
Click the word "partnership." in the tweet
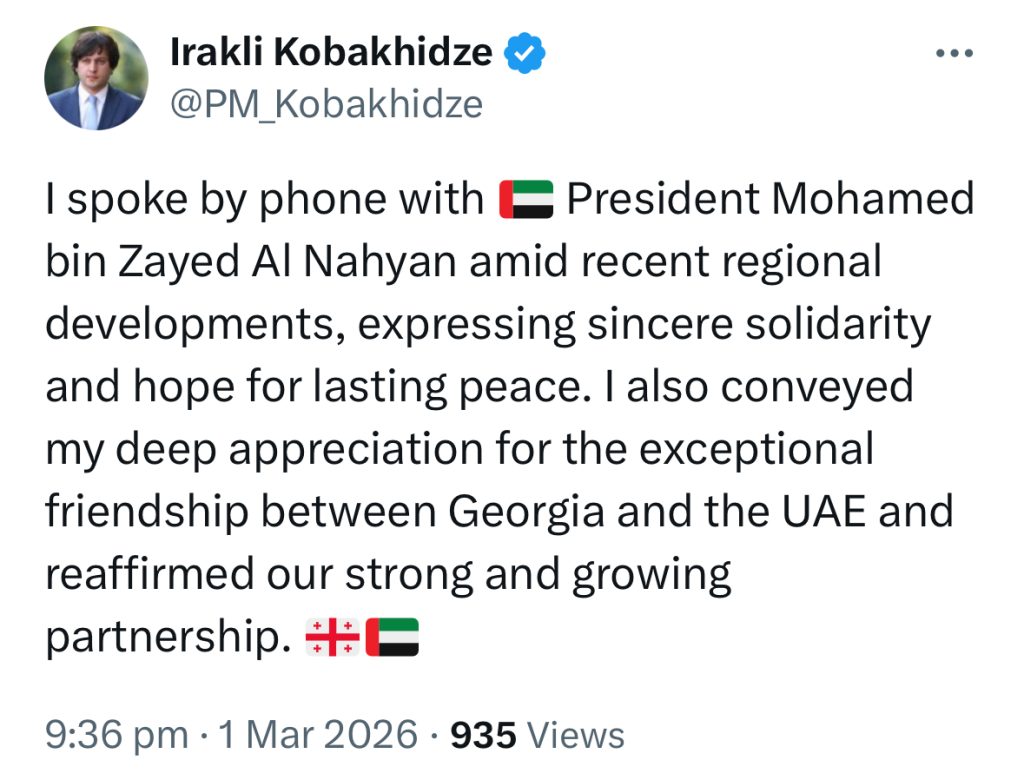pyautogui.click(x=168, y=638)
